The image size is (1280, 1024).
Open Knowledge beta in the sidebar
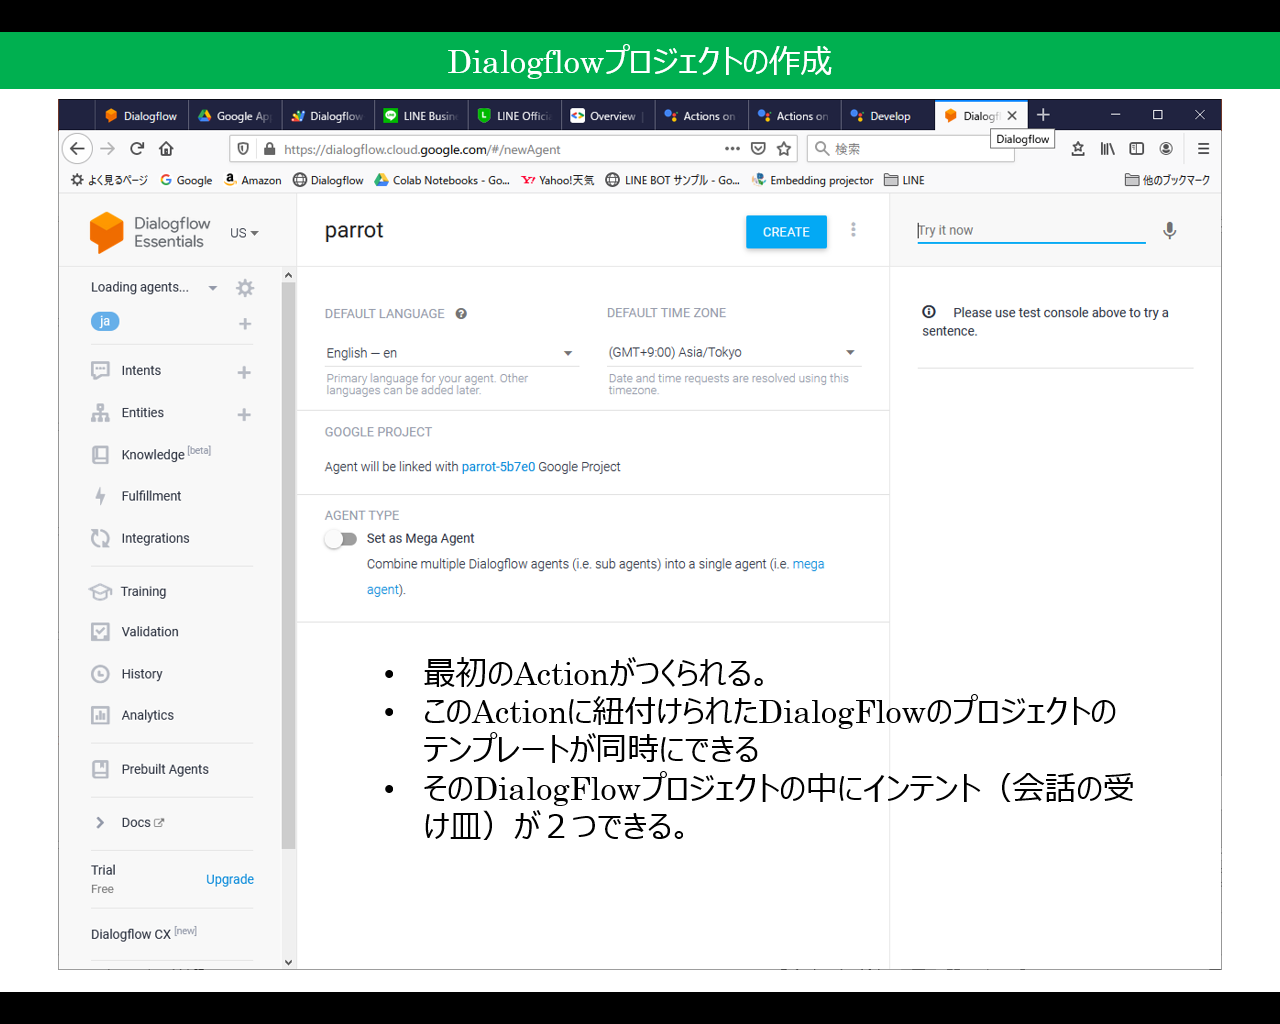click(x=166, y=454)
